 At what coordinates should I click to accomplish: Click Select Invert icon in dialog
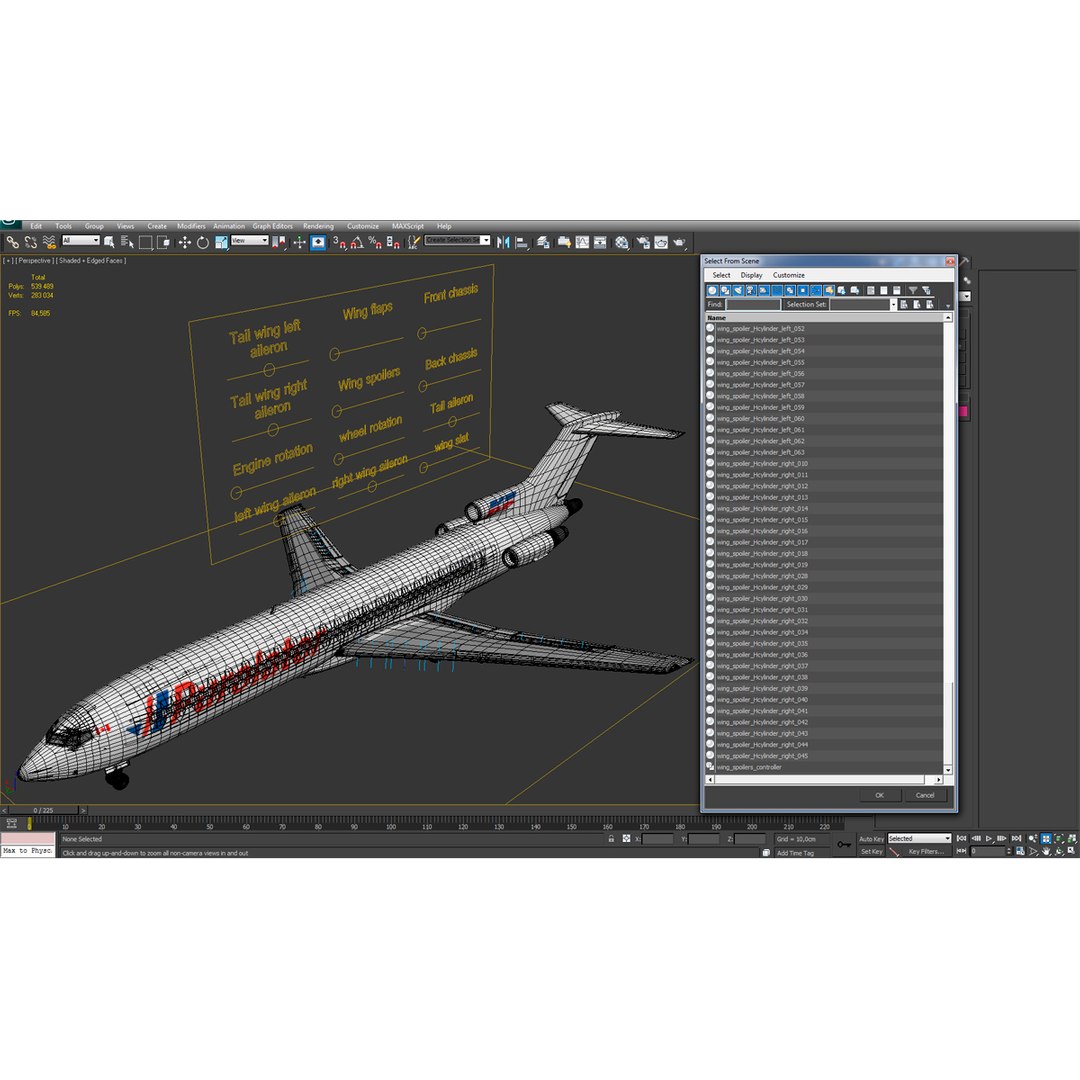coord(897,290)
